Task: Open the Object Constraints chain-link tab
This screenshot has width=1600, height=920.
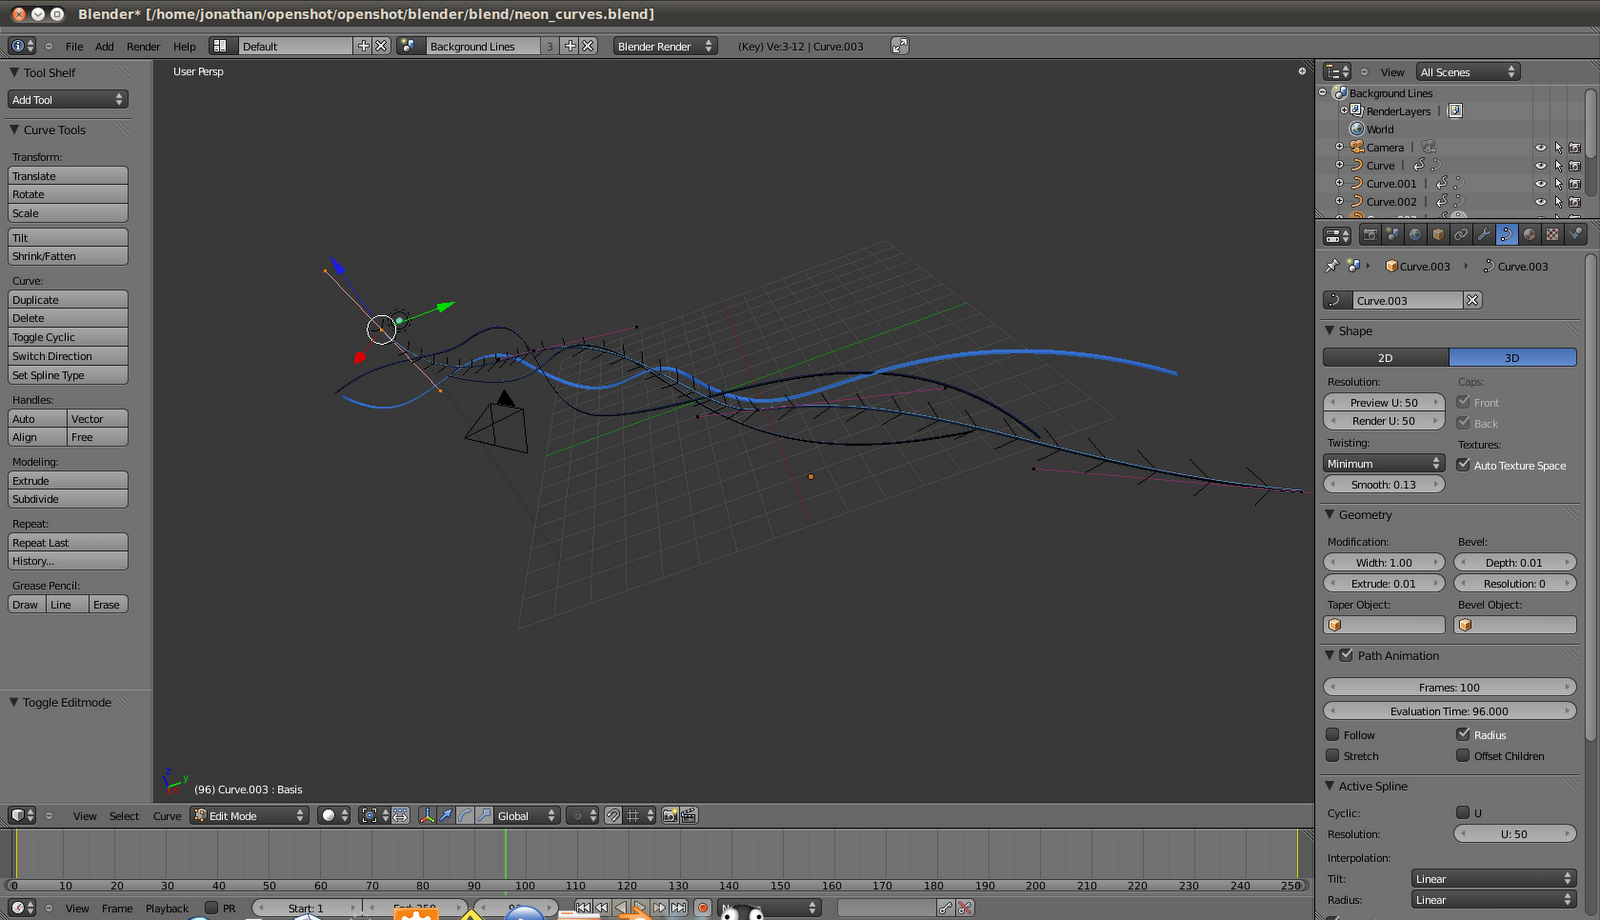Action: coord(1461,235)
